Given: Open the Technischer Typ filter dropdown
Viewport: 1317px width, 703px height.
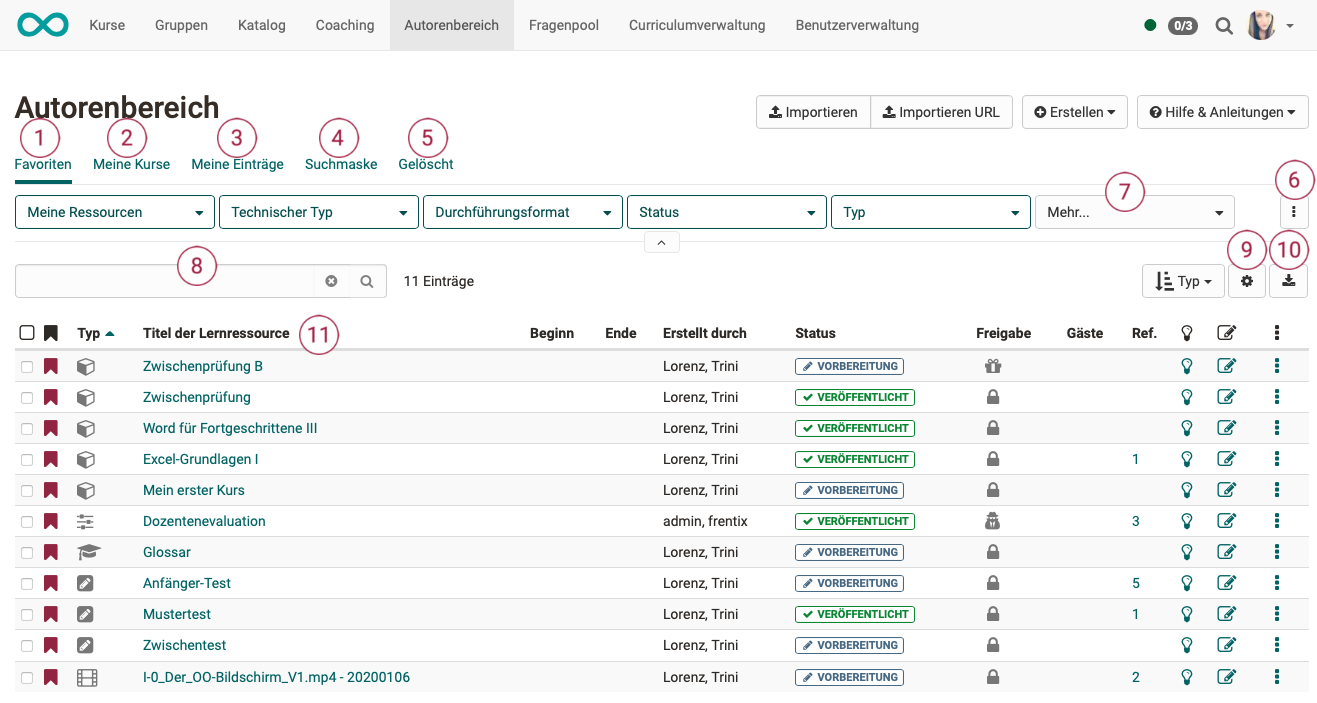Looking at the screenshot, I should tap(318, 213).
